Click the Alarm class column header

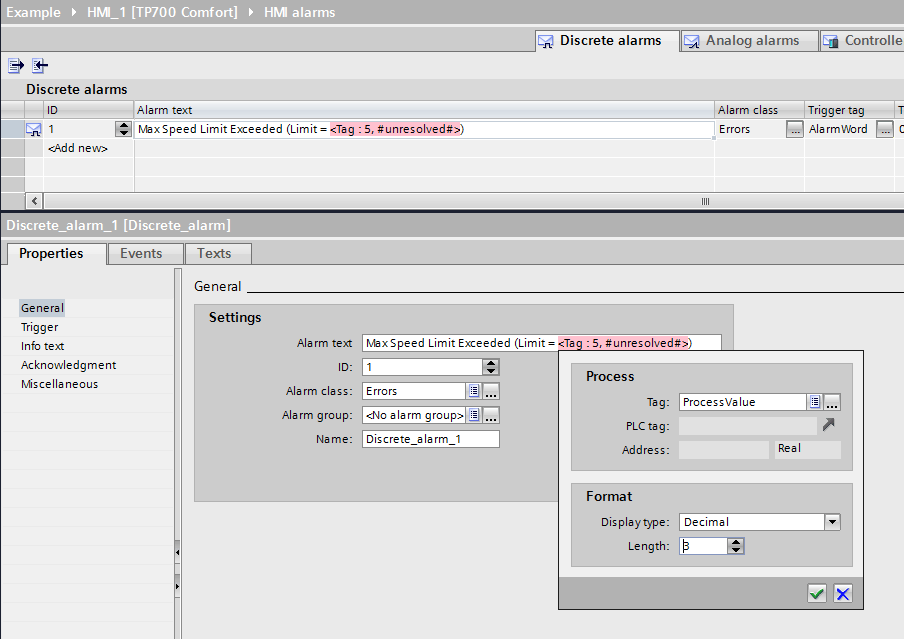click(x=759, y=110)
